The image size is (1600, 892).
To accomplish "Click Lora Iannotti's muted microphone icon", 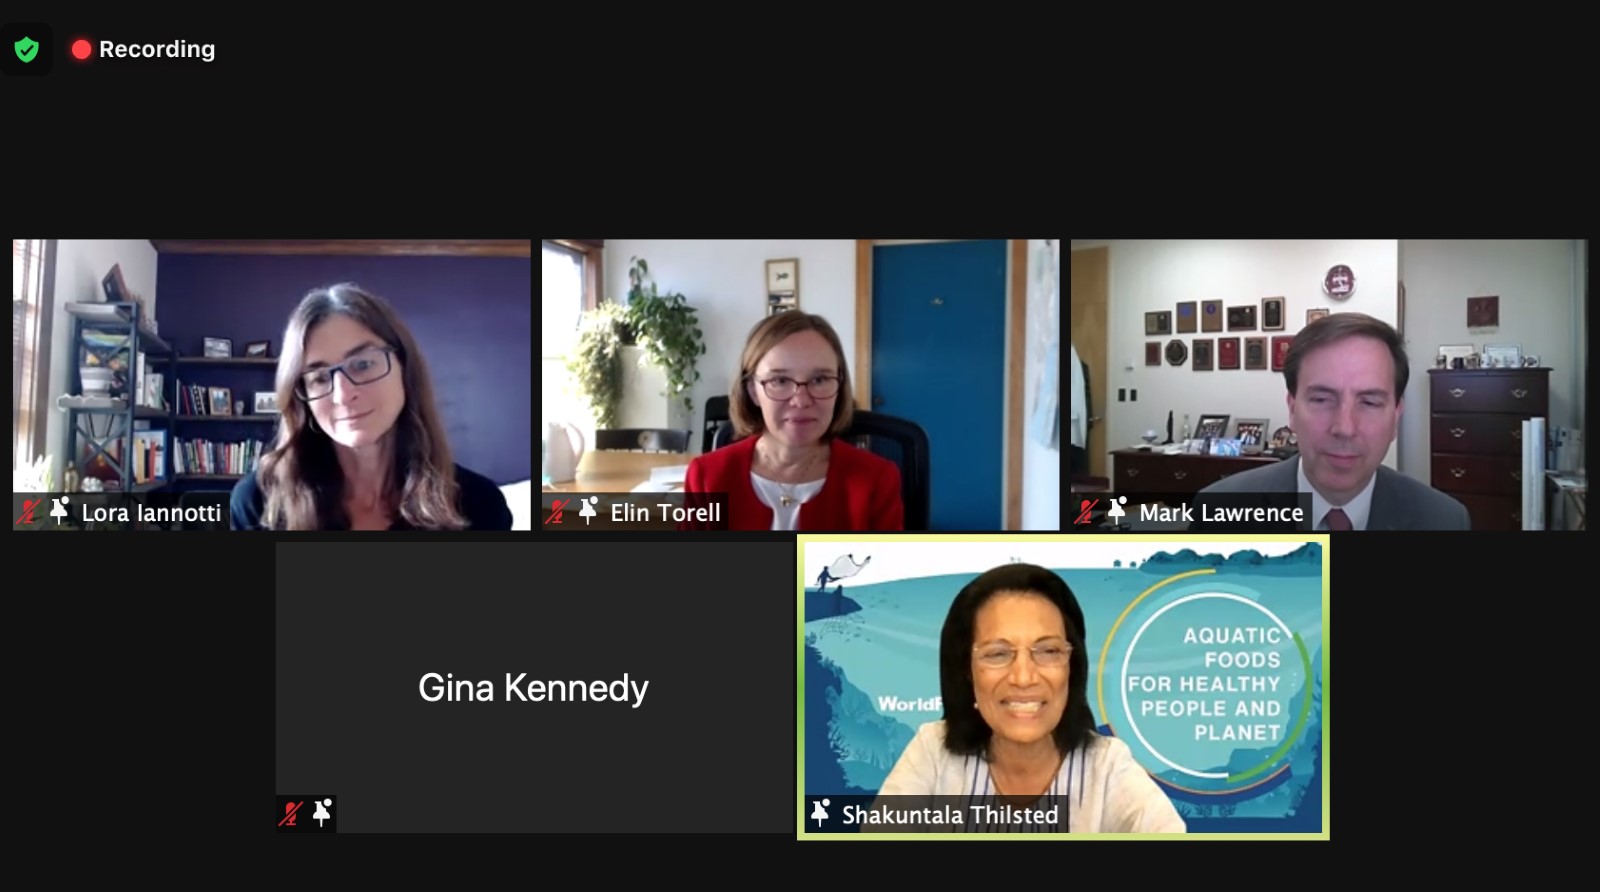I will pos(28,512).
